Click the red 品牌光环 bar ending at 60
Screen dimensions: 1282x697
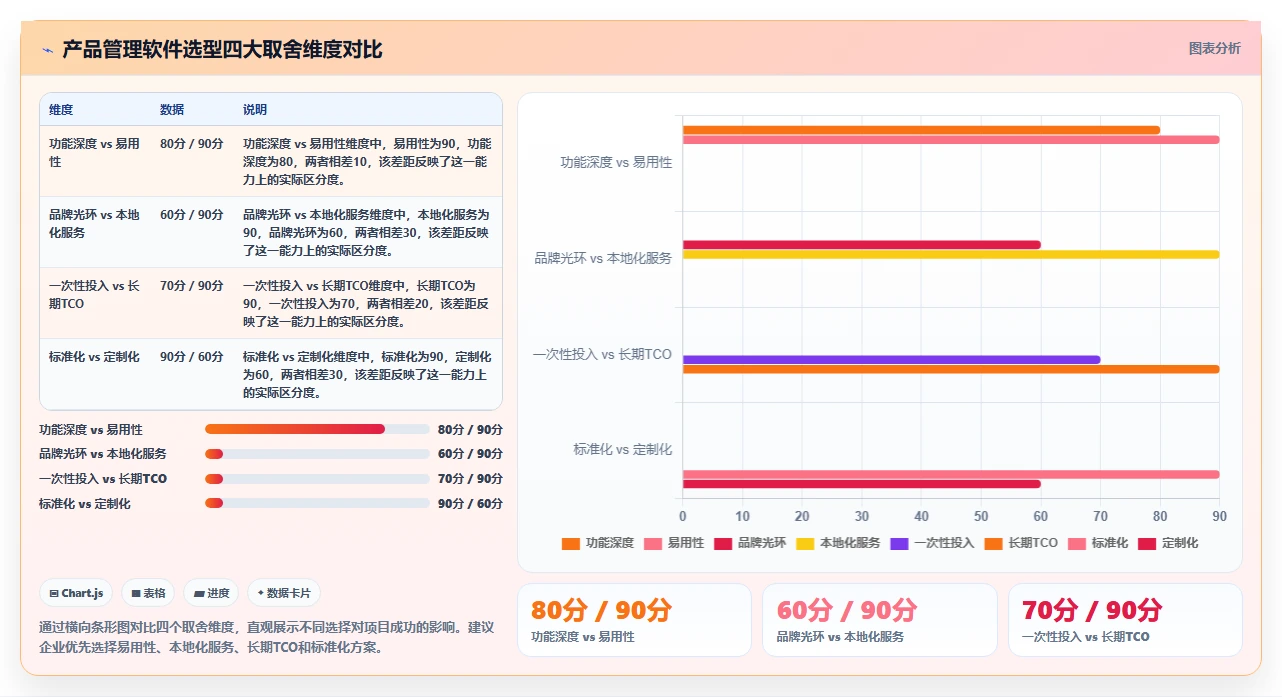[x=861, y=245]
